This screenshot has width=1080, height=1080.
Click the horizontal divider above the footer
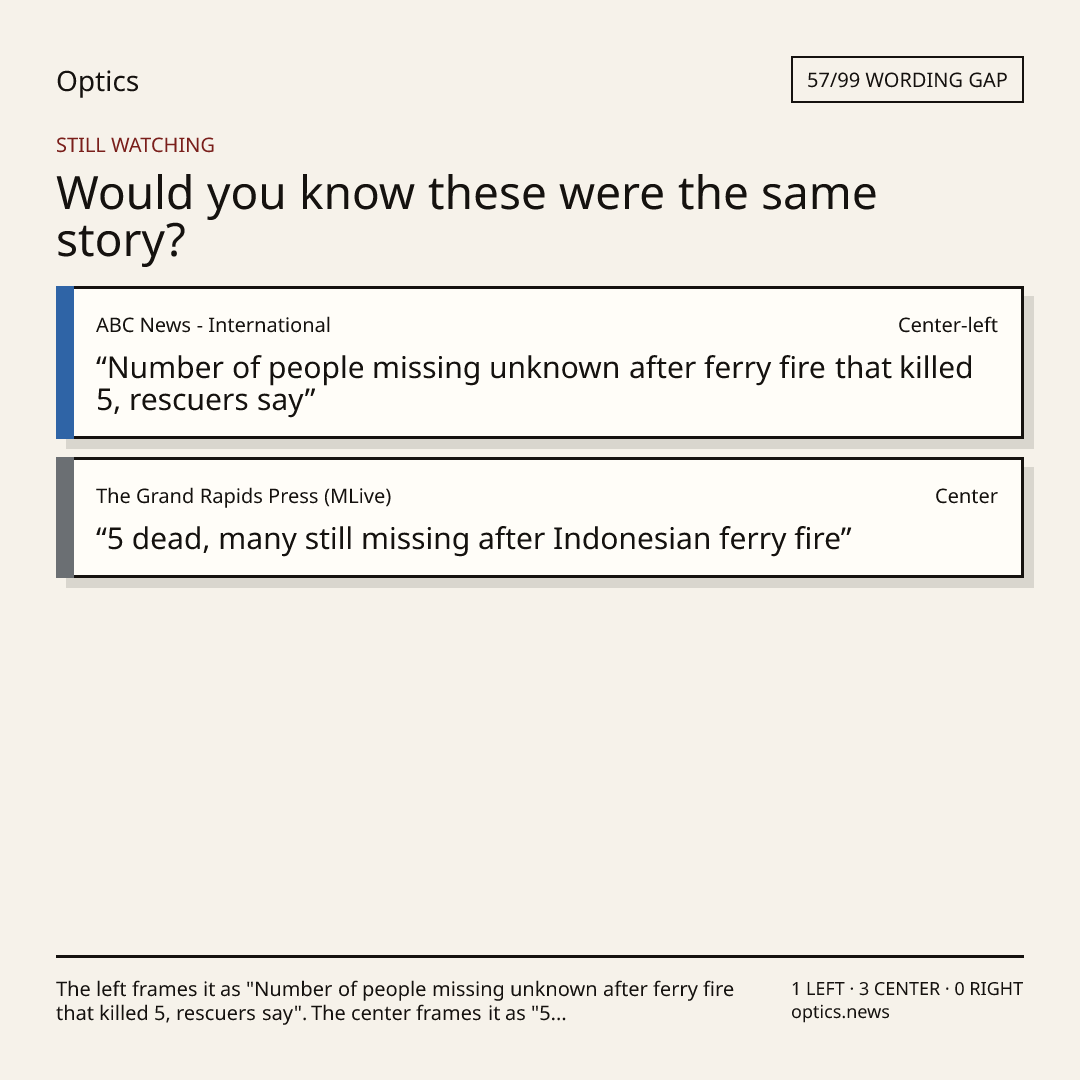[540, 956]
